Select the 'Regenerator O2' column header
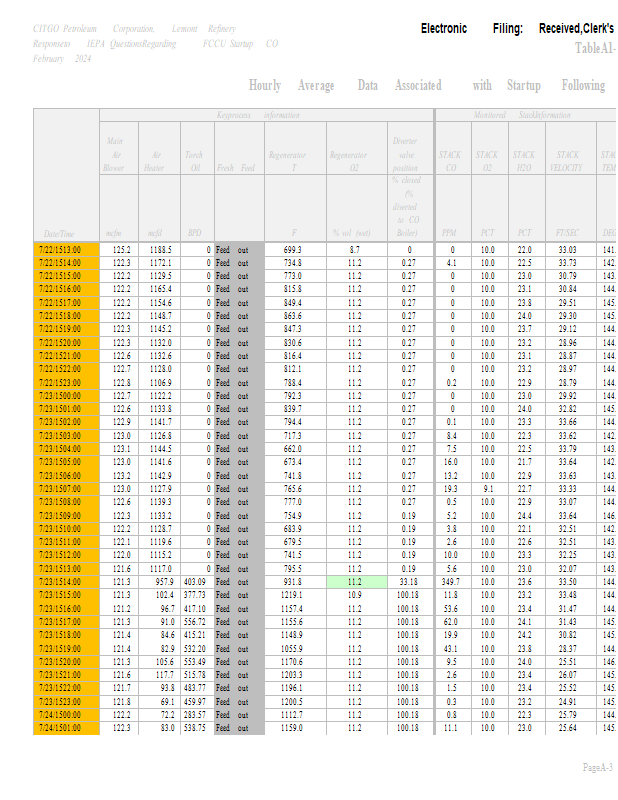The height and width of the screenshot is (800, 618). pyautogui.click(x=348, y=161)
